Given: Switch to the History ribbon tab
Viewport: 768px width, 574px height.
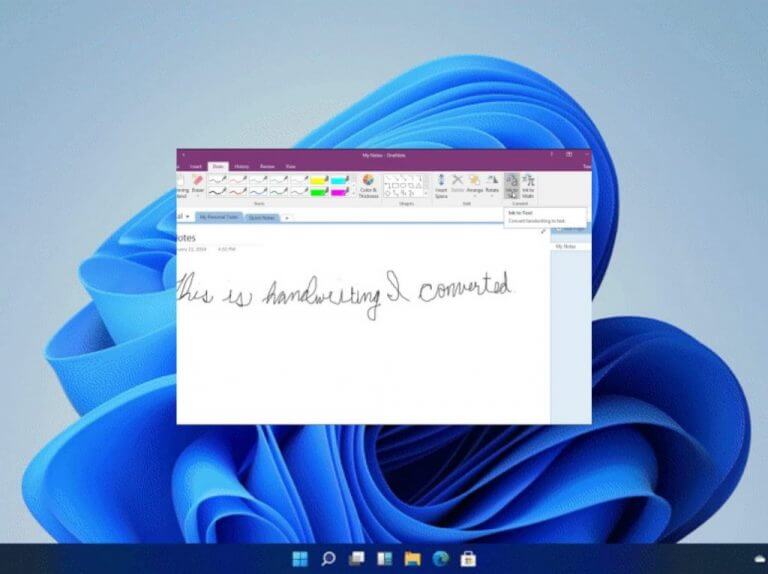Looking at the screenshot, I should 241,167.
